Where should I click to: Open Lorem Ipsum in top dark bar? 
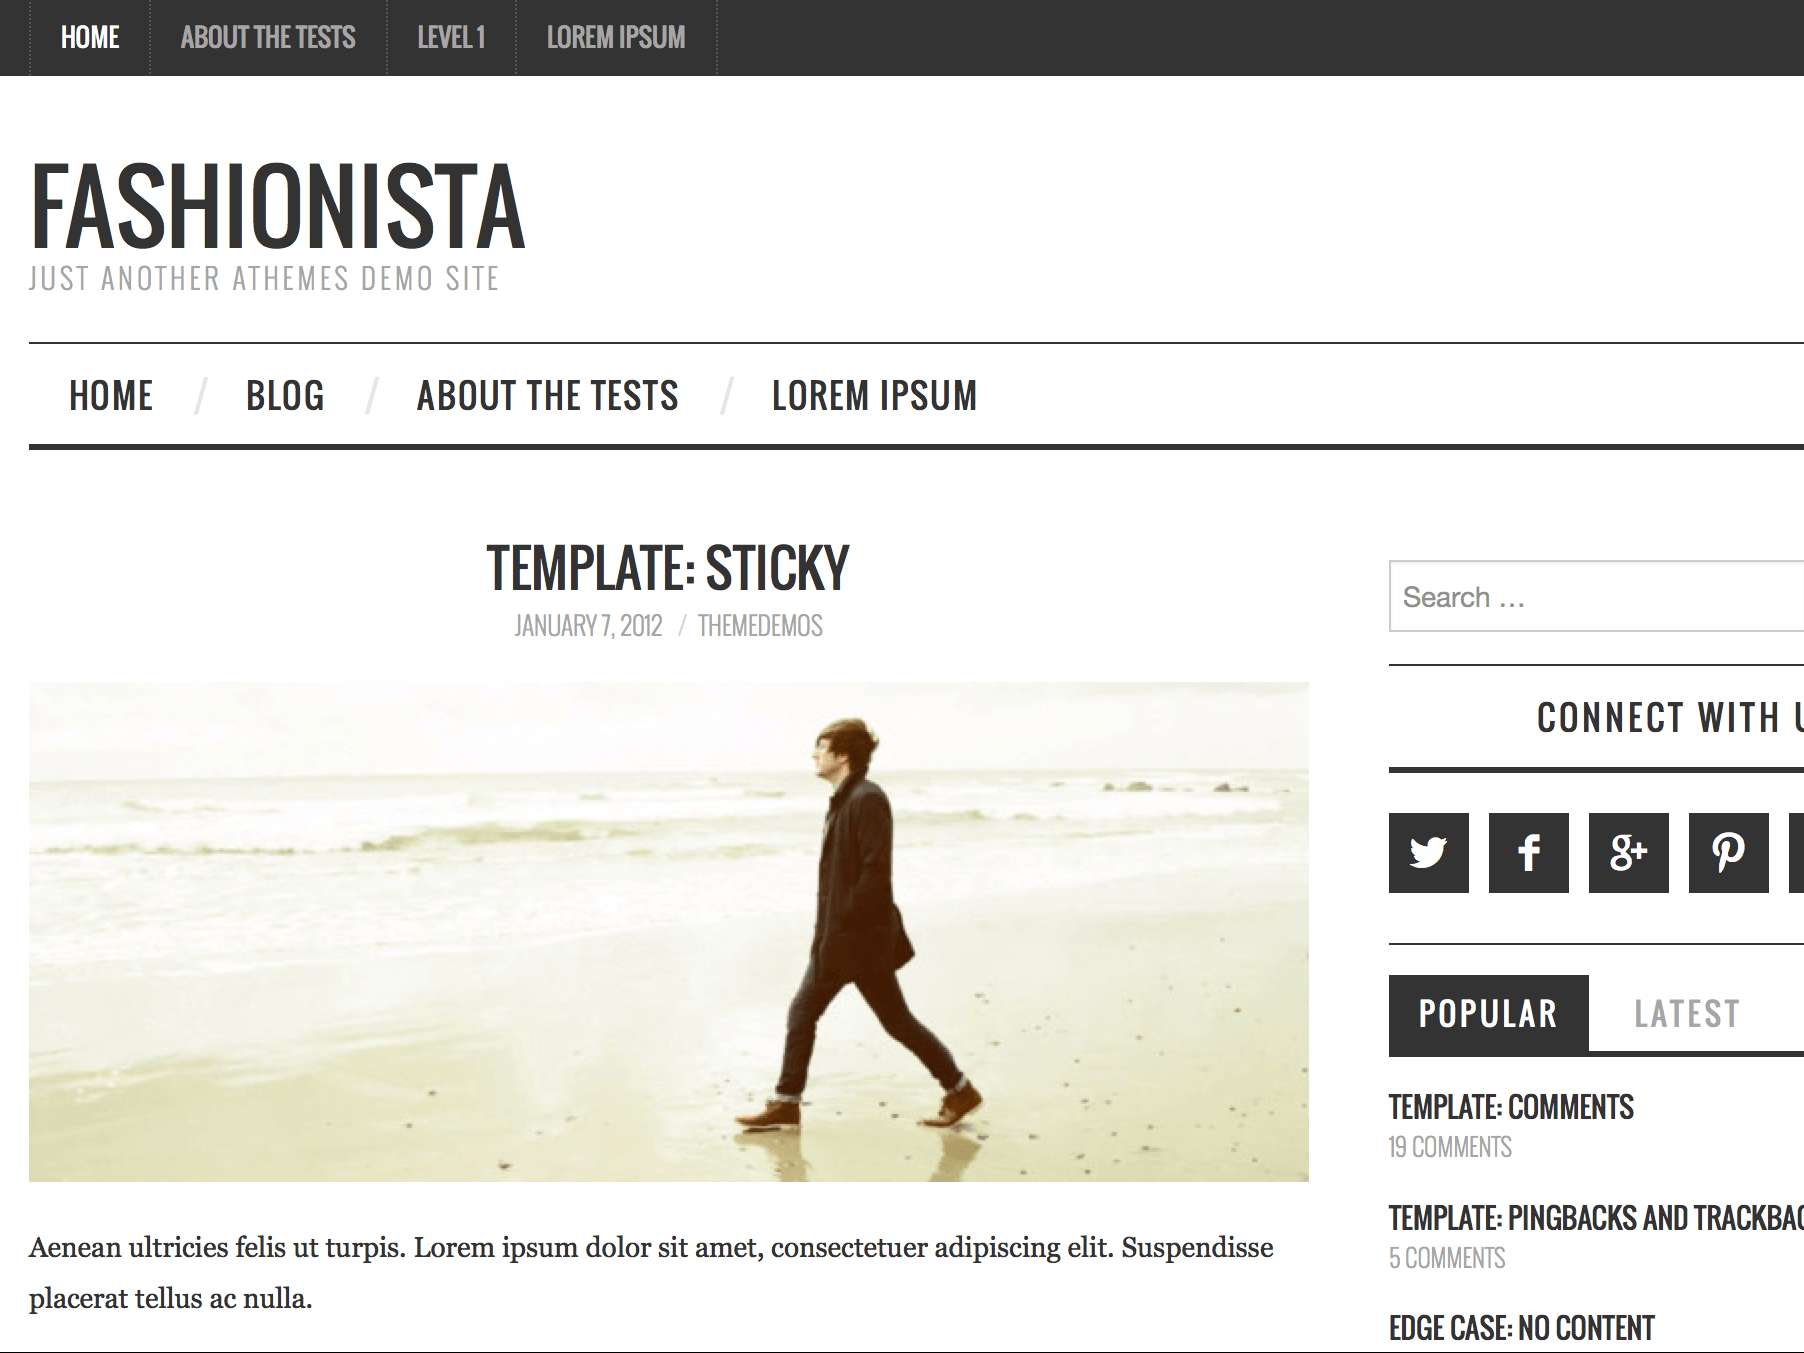[616, 38]
